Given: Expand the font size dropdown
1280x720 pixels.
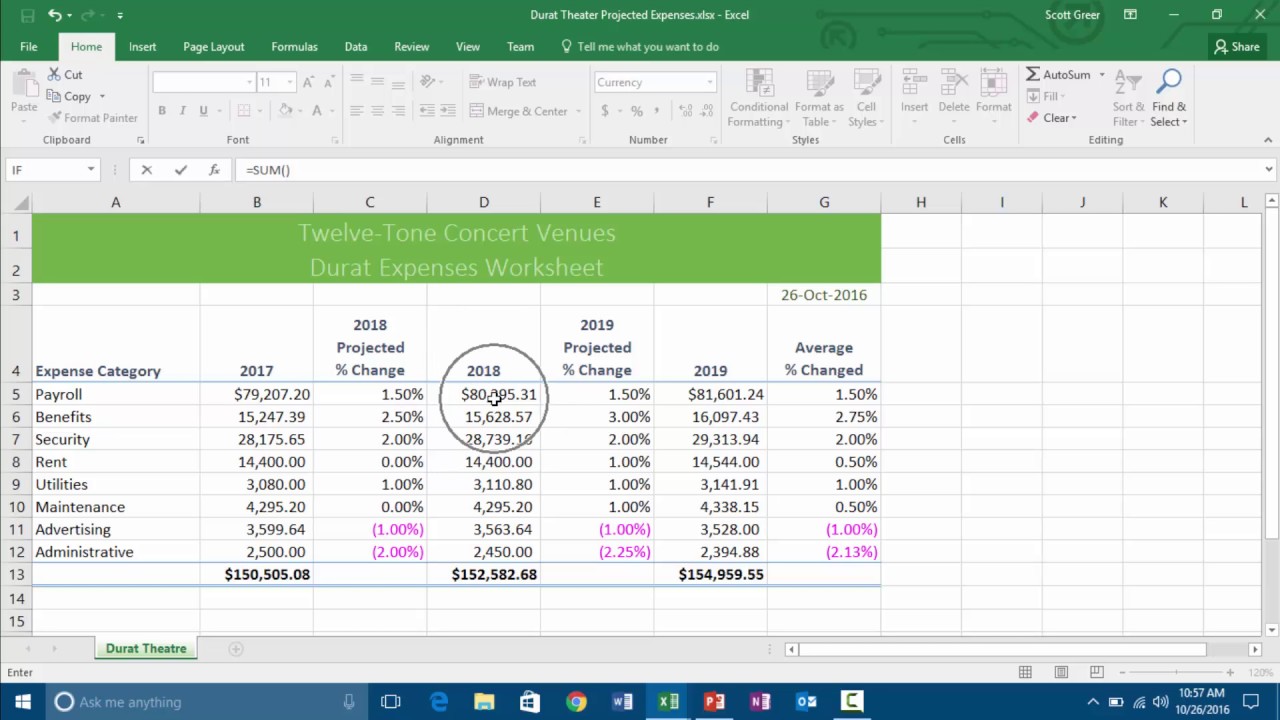Looking at the screenshot, I should tap(290, 82).
